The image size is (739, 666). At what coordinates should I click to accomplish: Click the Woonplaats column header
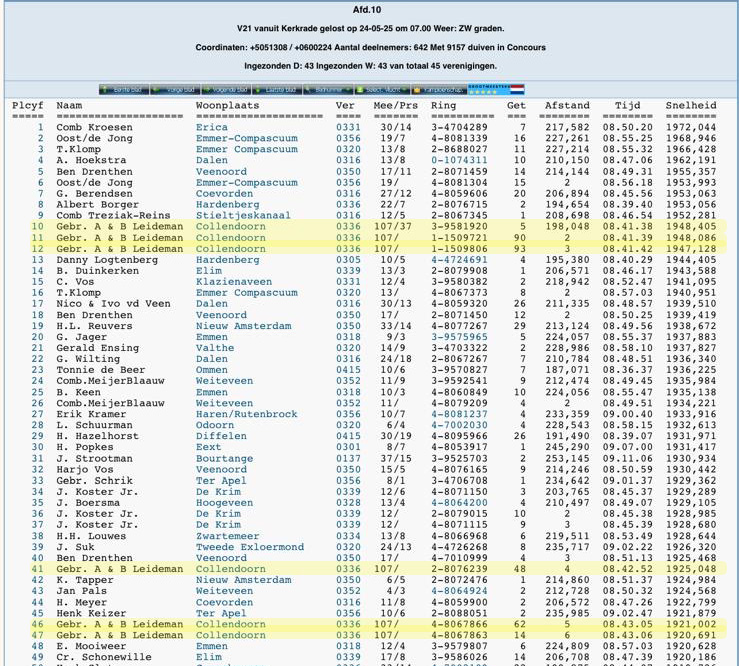(x=228, y=106)
